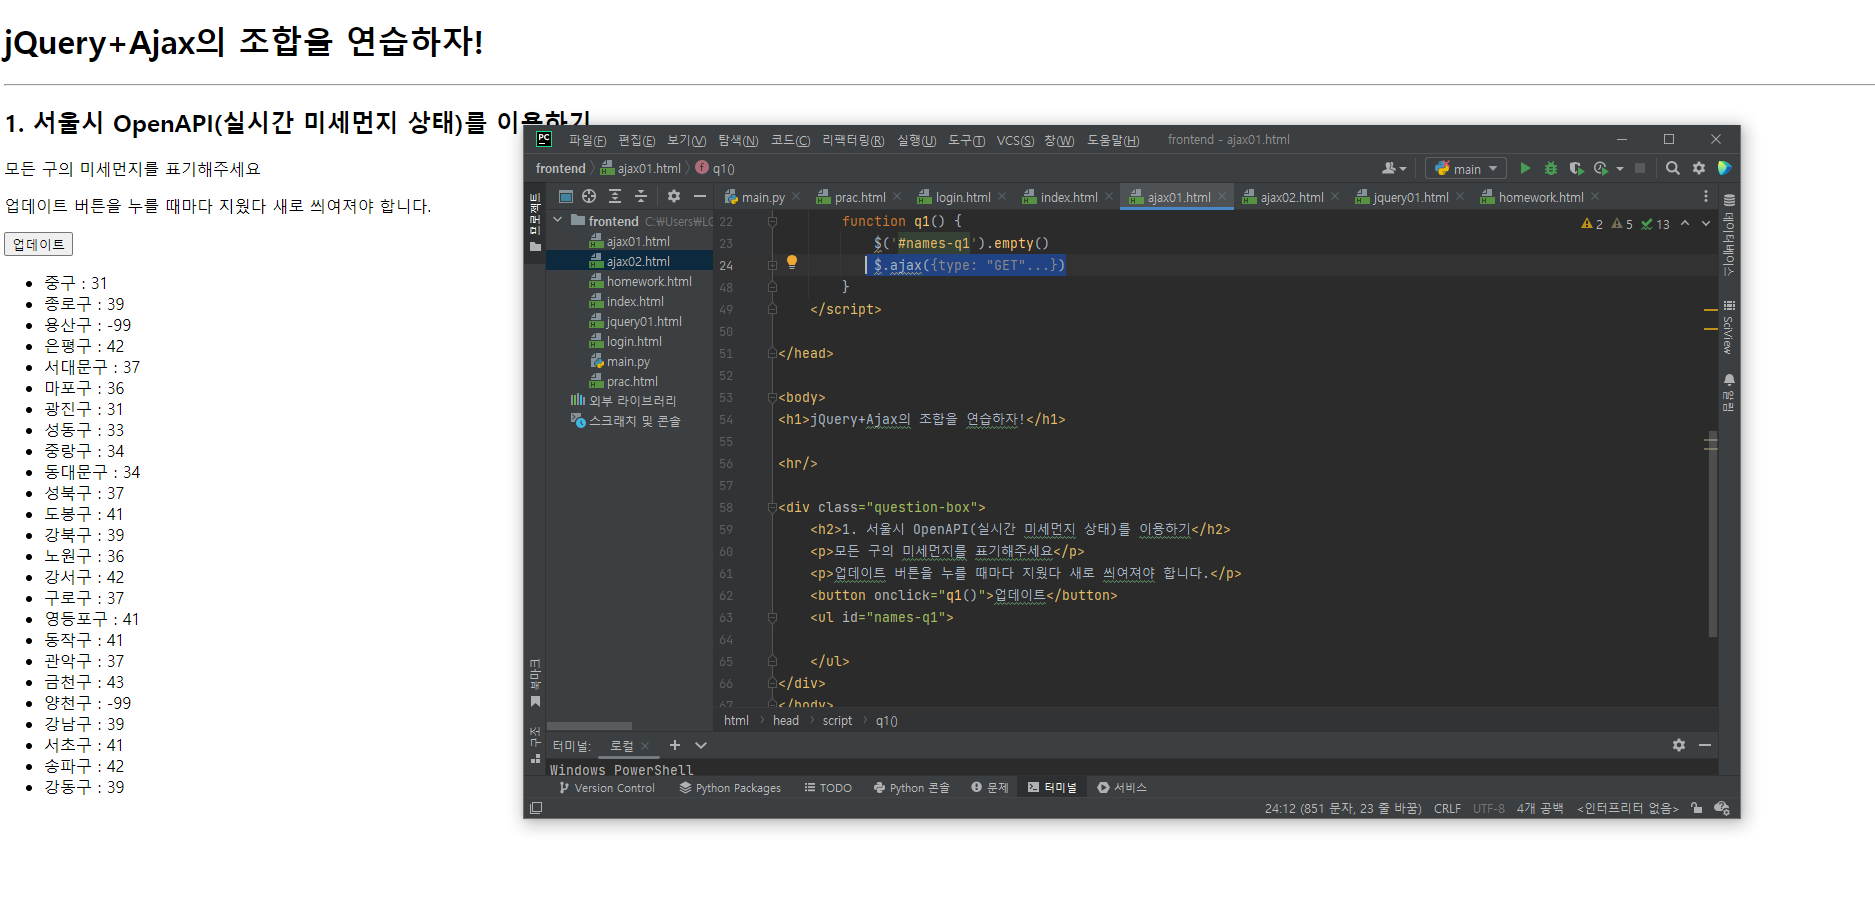Open the Version Control tool window
This screenshot has height=904, width=1875.
tap(606, 788)
